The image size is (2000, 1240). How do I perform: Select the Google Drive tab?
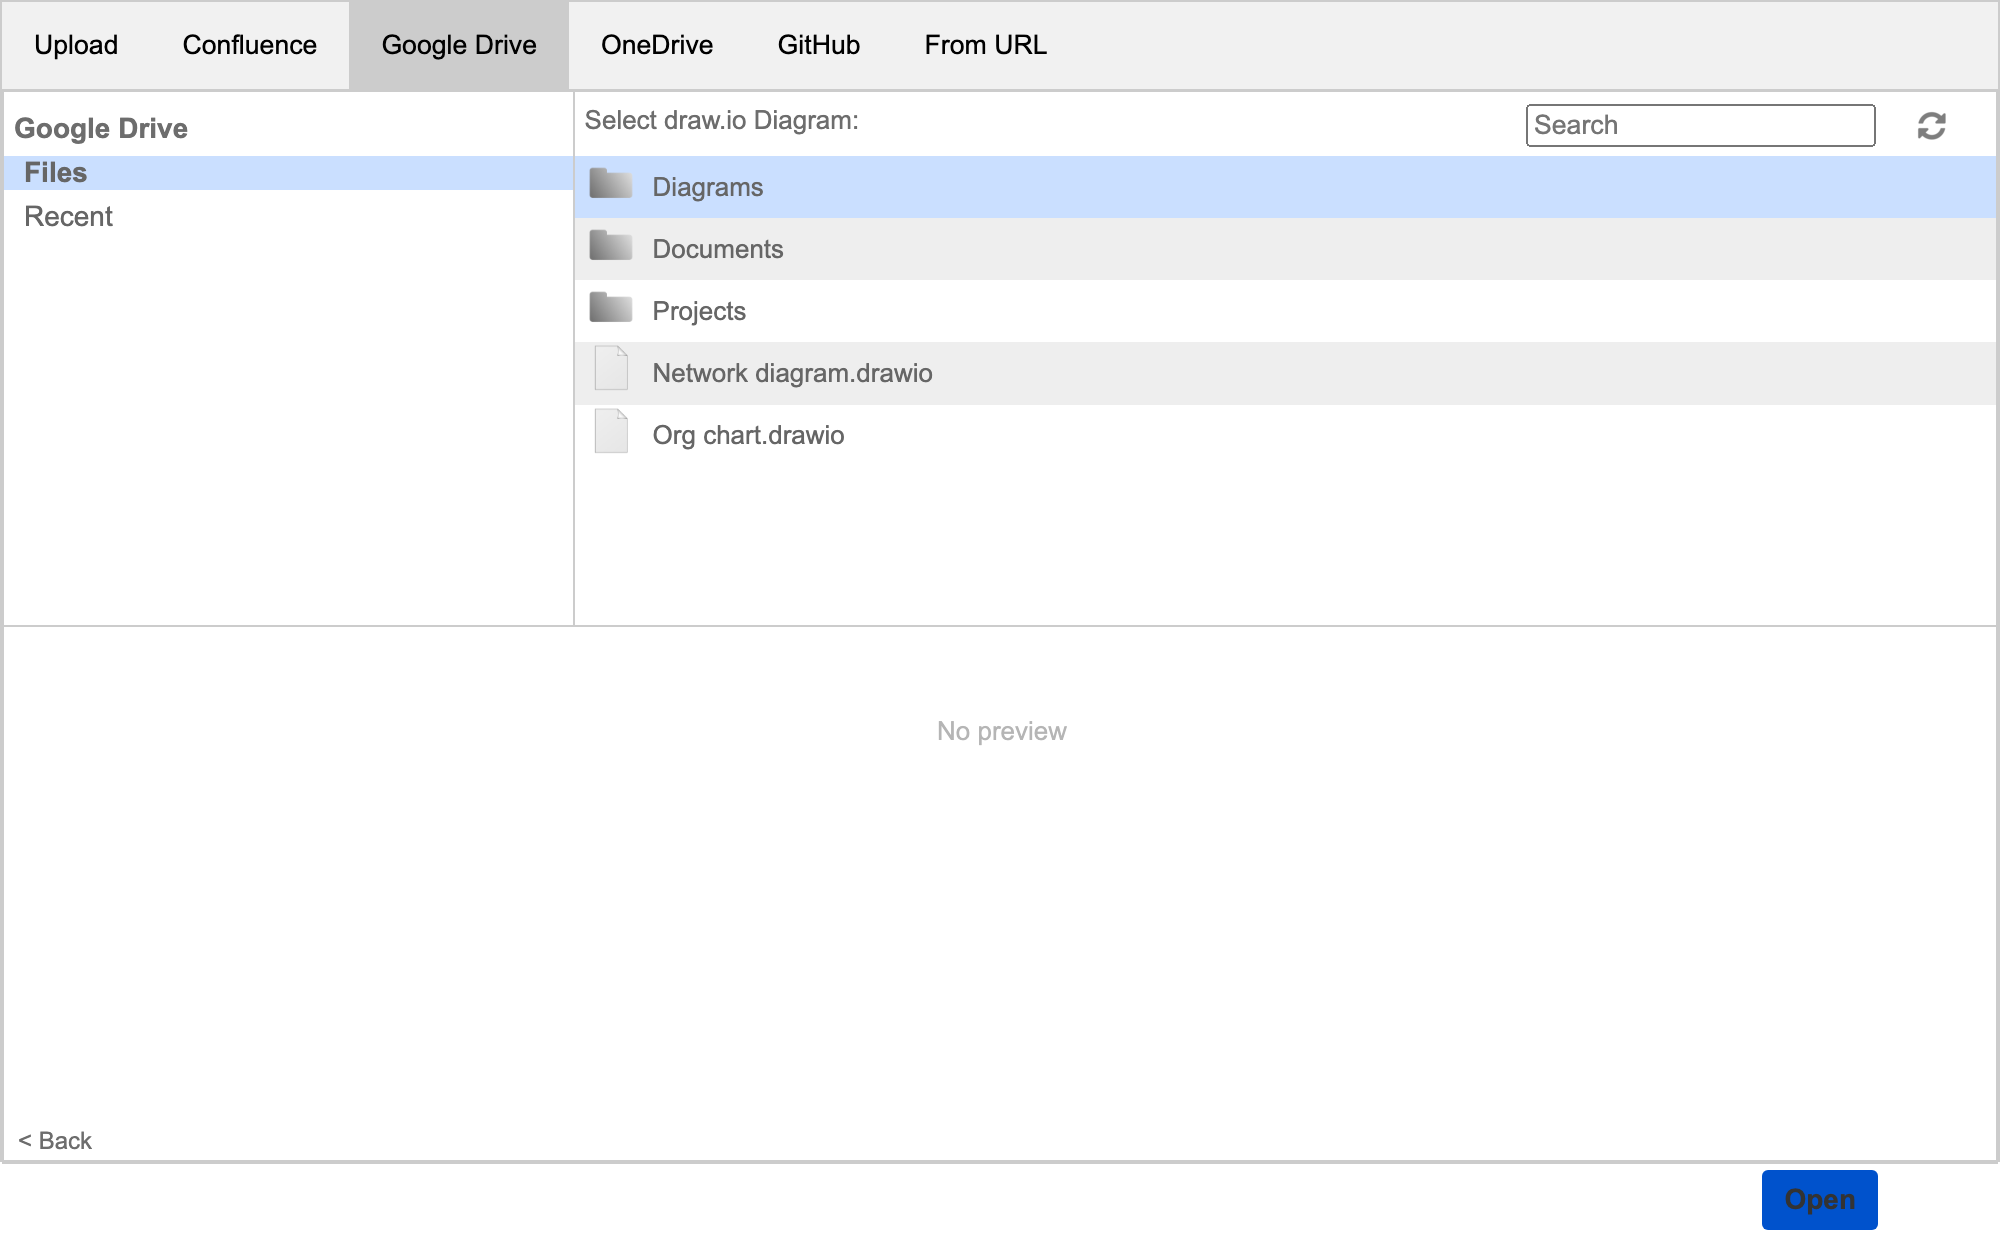(x=459, y=45)
